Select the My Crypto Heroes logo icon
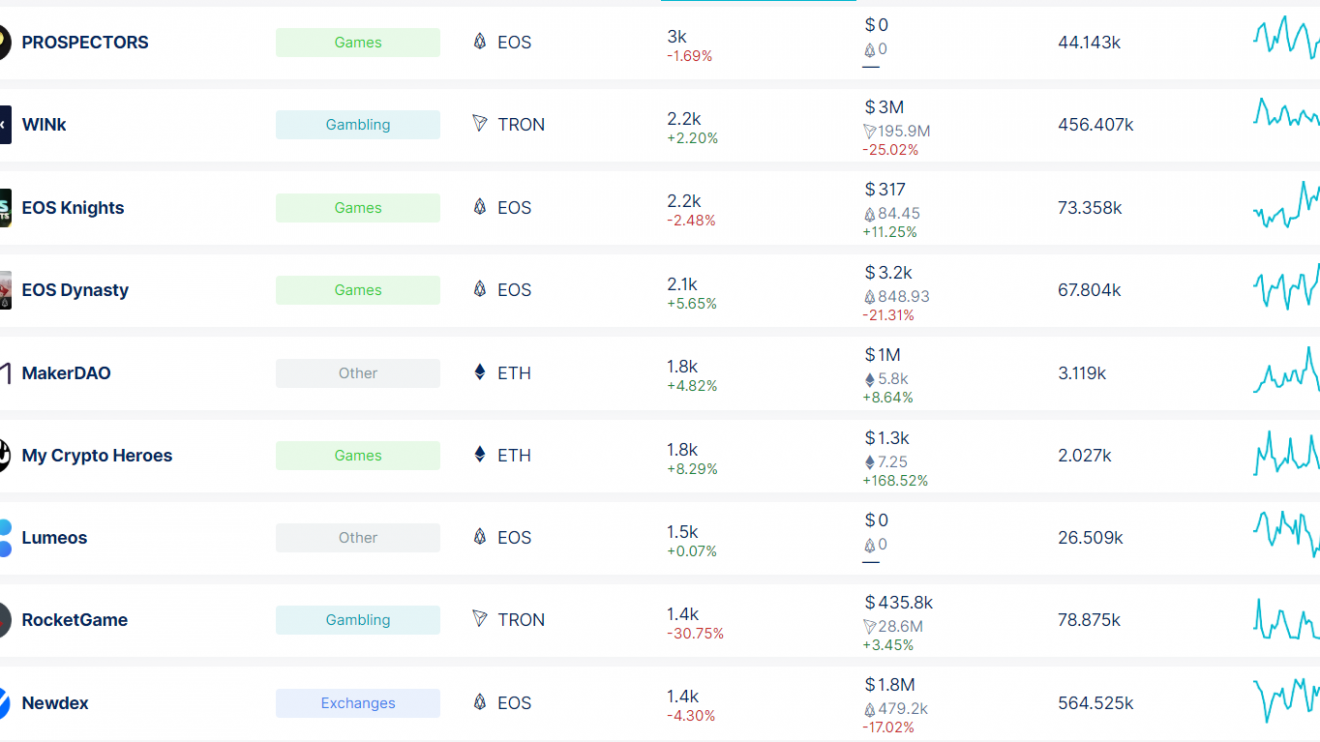Image resolution: width=1320 pixels, height=742 pixels. [x=5, y=455]
